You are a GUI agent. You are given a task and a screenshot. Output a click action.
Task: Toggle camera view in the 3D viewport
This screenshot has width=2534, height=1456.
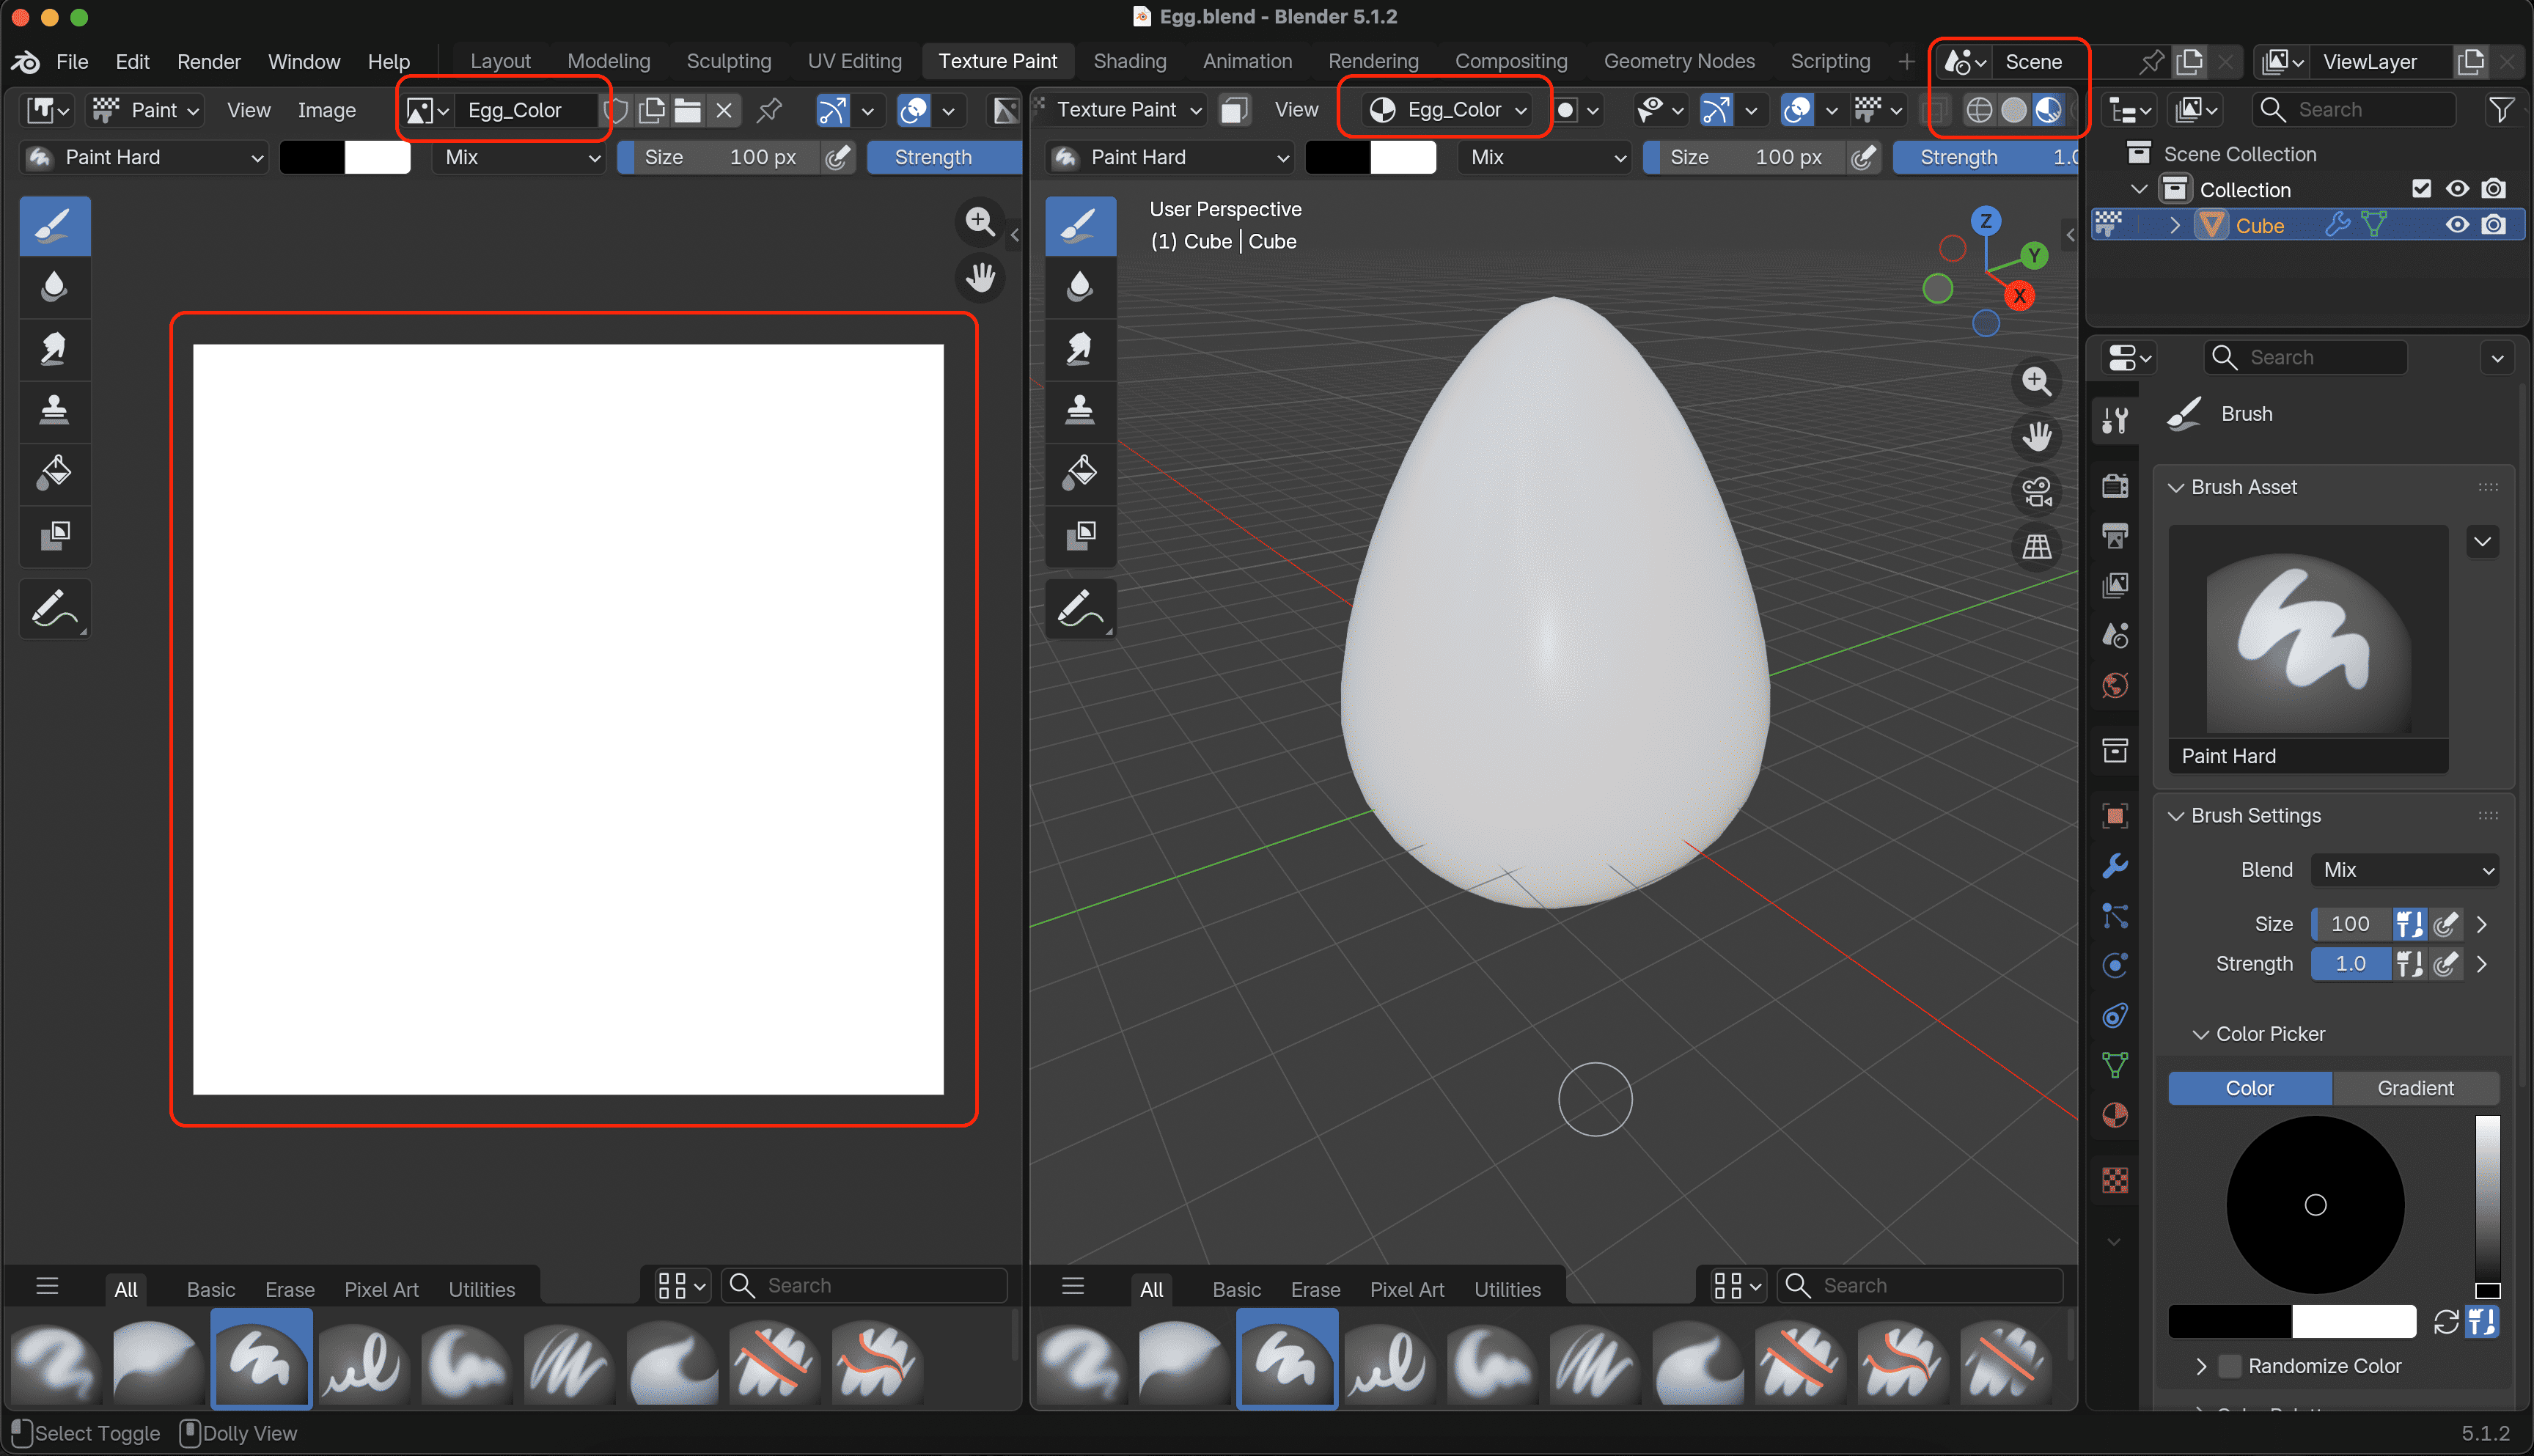coord(2037,491)
